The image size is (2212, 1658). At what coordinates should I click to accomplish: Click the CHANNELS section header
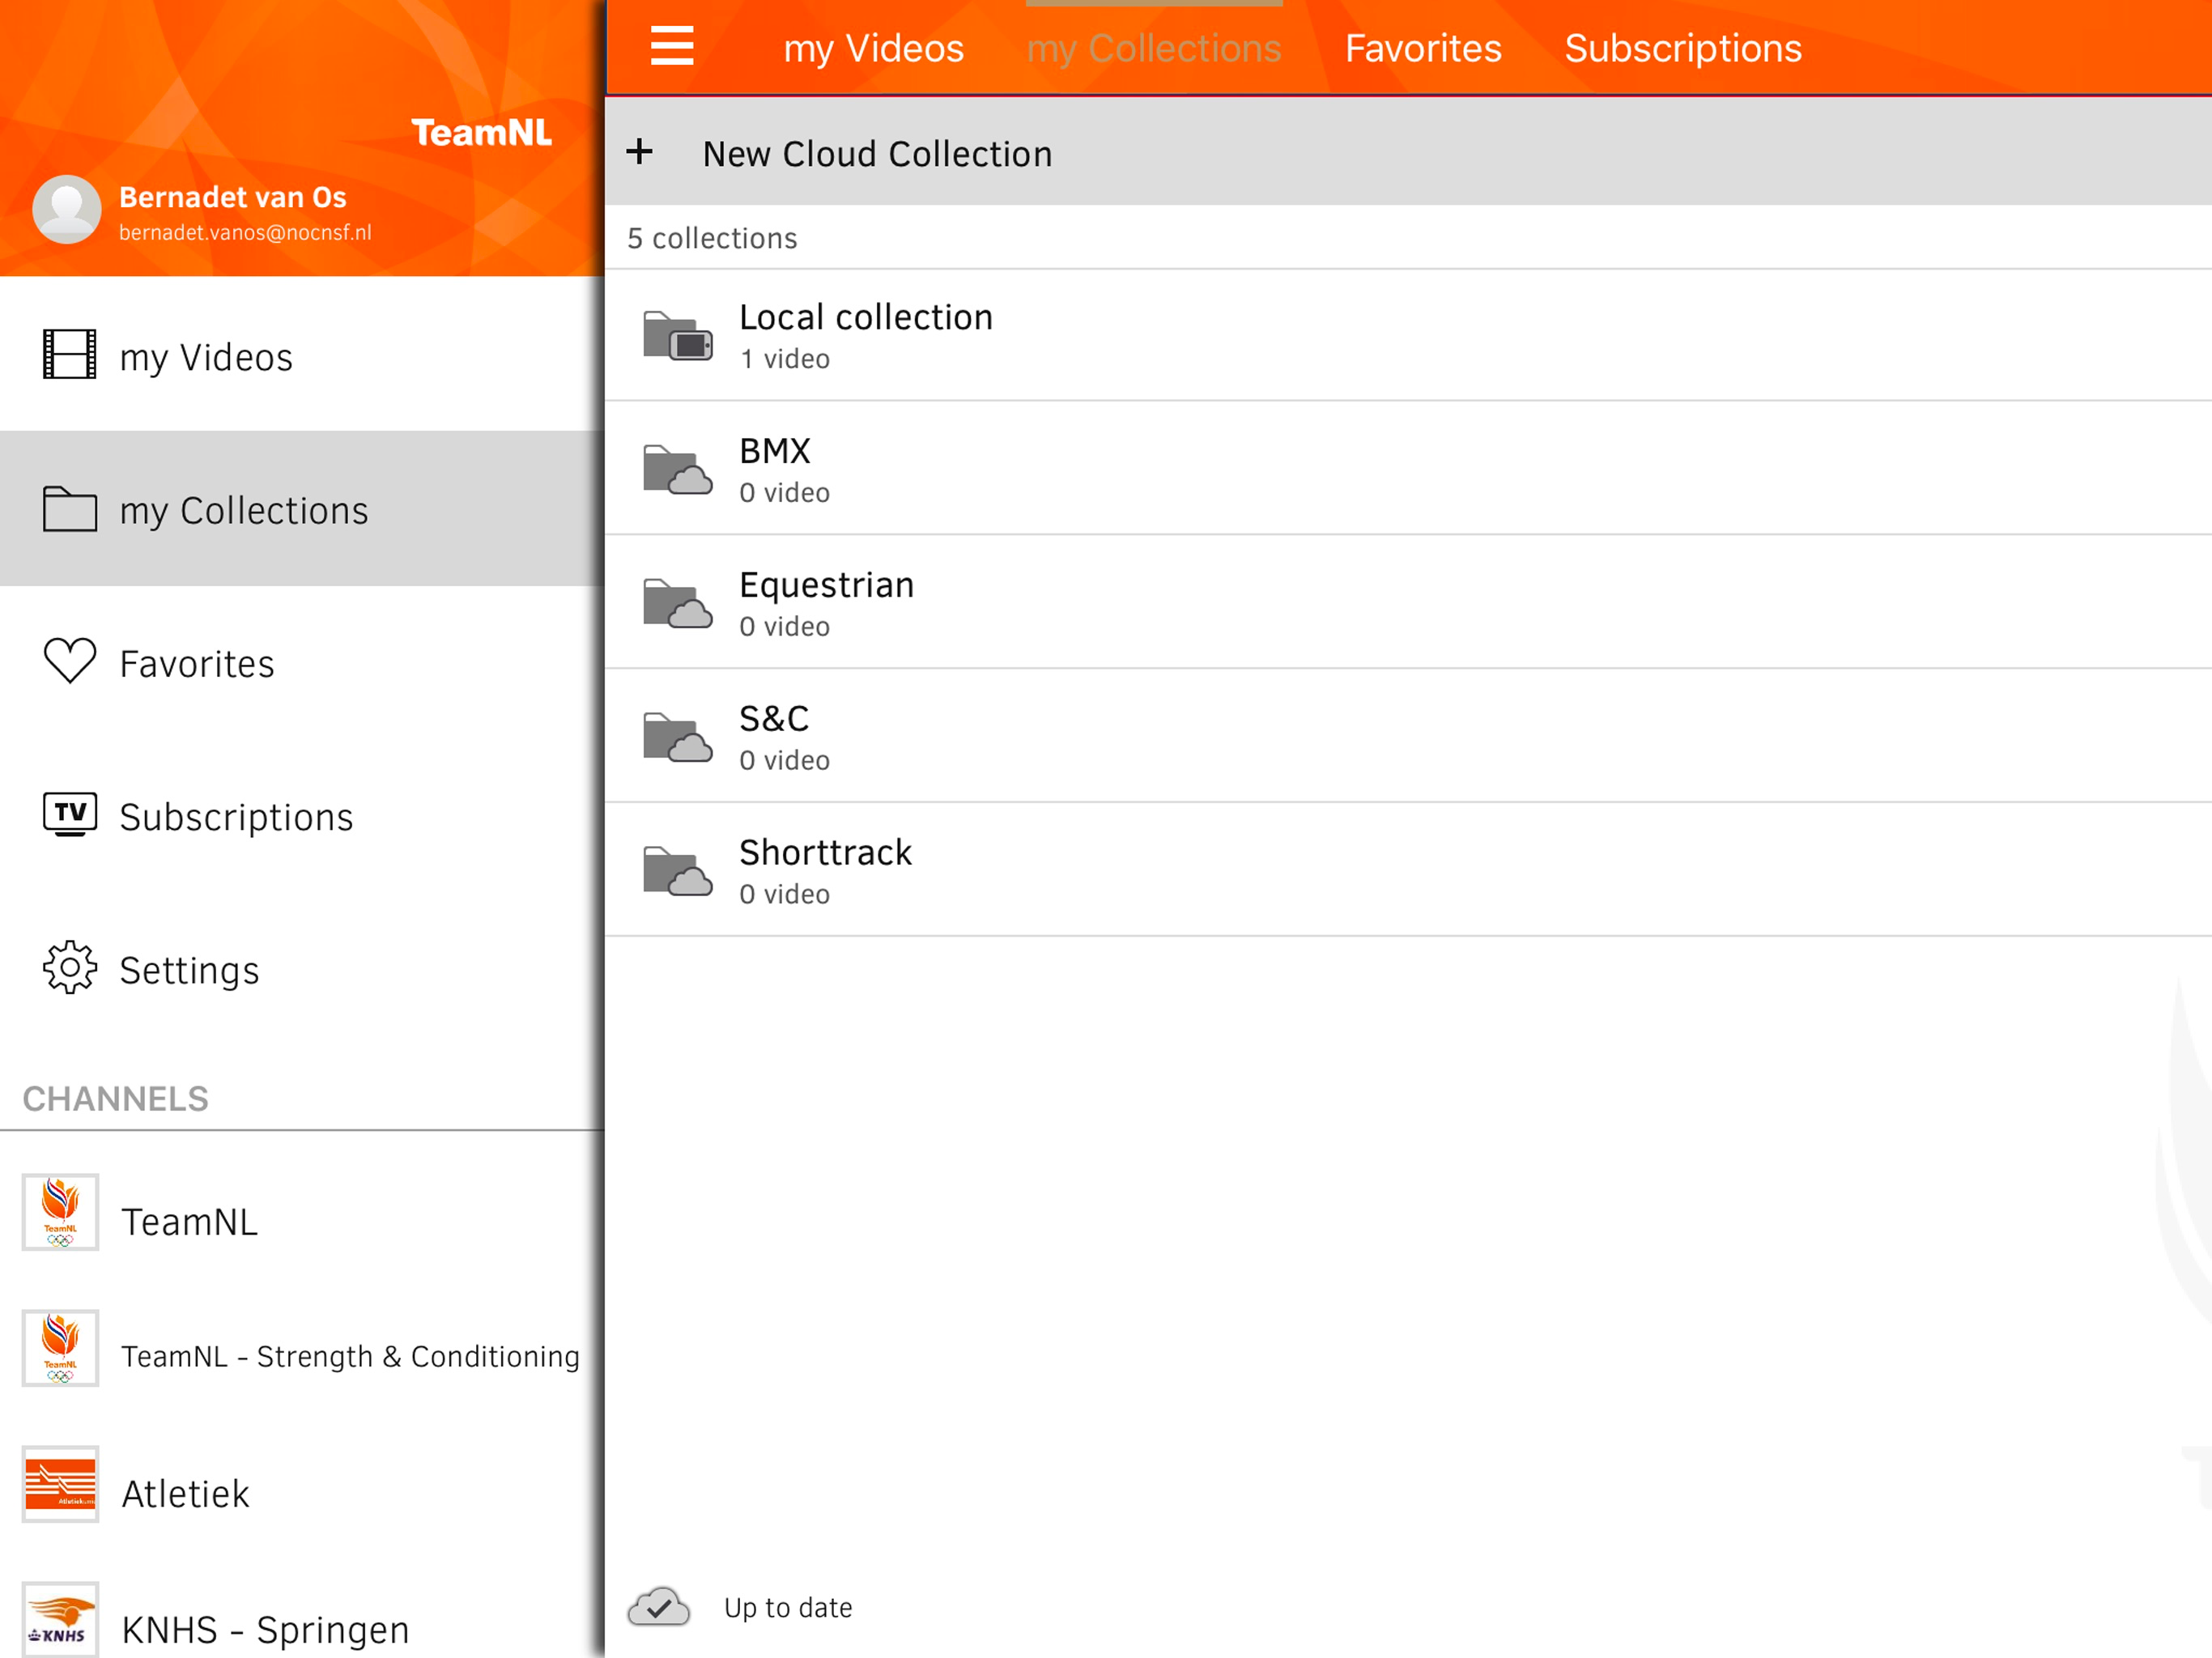click(115, 1099)
